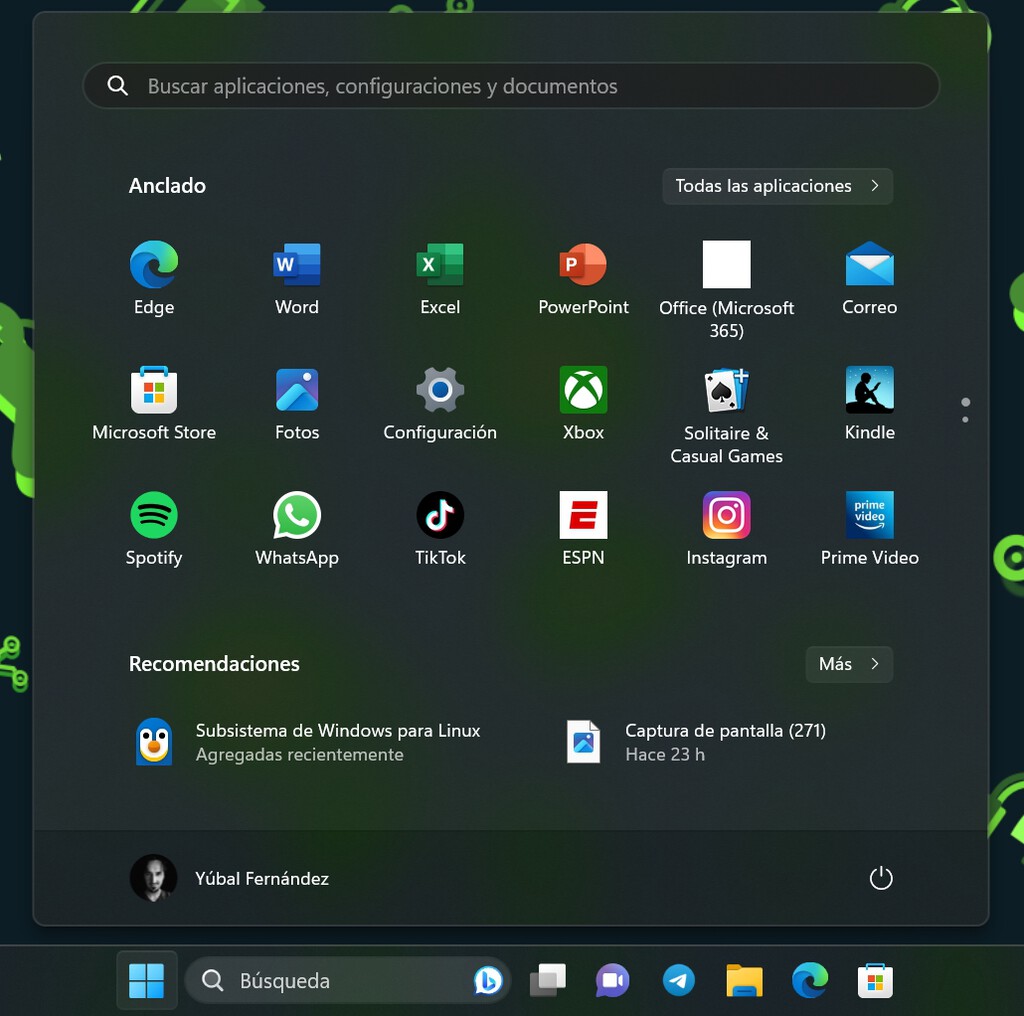The height and width of the screenshot is (1016, 1024).
Task: Open Captura de pantalla (271) file
Action: click(x=700, y=742)
